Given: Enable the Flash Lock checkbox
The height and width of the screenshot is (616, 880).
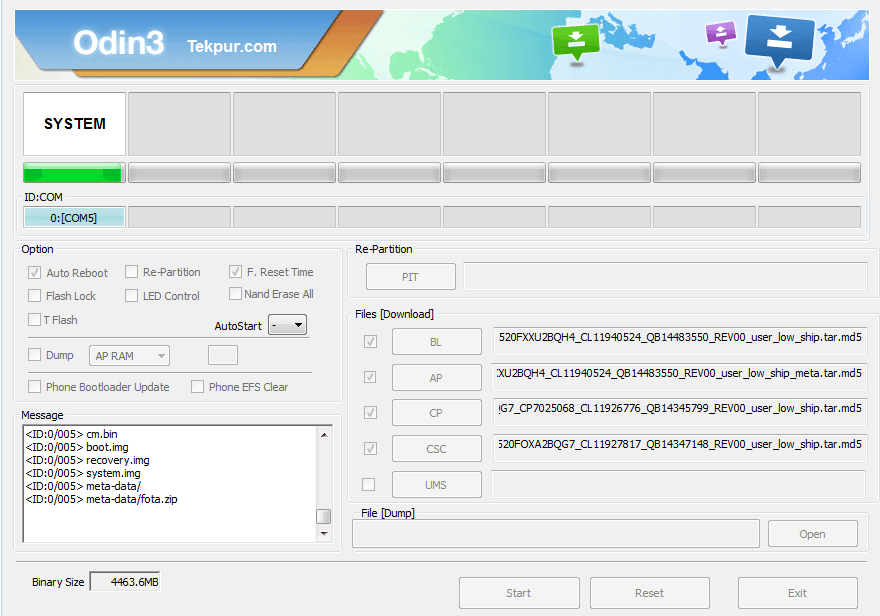Looking at the screenshot, I should (x=35, y=296).
